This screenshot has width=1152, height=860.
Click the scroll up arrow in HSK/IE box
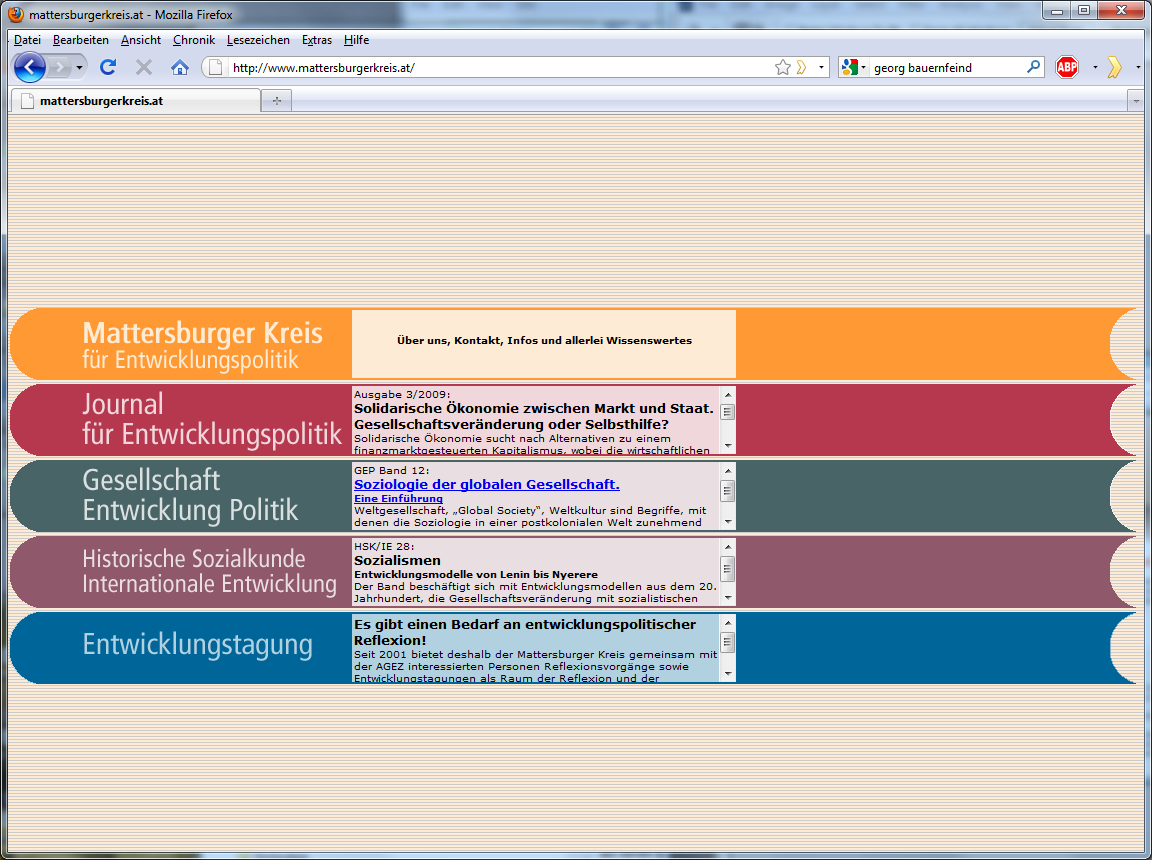pos(727,546)
